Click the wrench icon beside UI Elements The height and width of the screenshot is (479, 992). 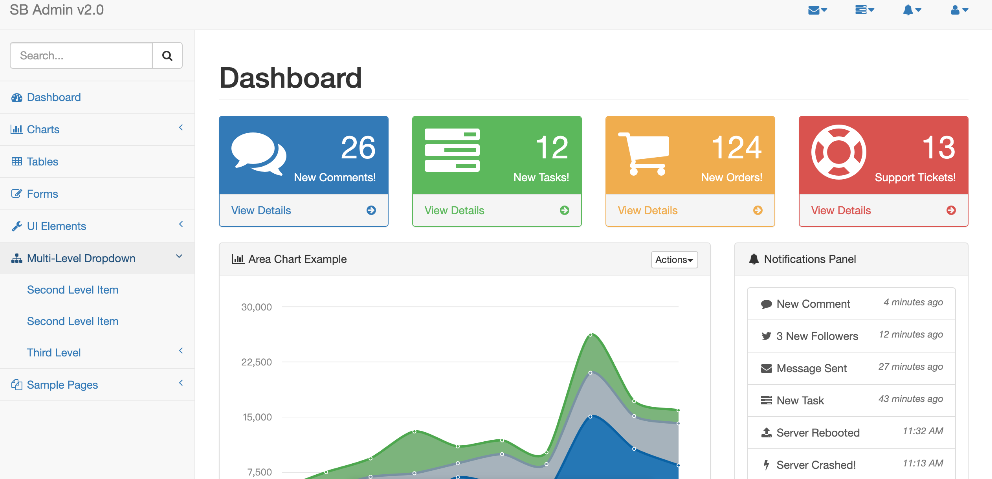(16, 226)
